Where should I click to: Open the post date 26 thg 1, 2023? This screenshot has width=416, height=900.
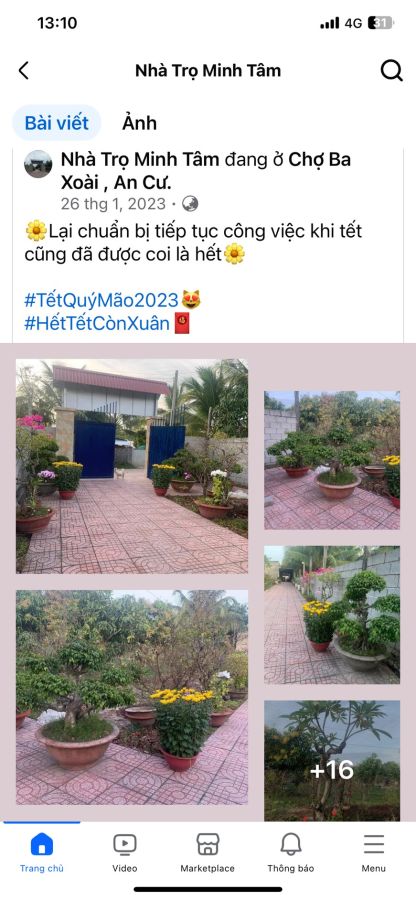[113, 204]
